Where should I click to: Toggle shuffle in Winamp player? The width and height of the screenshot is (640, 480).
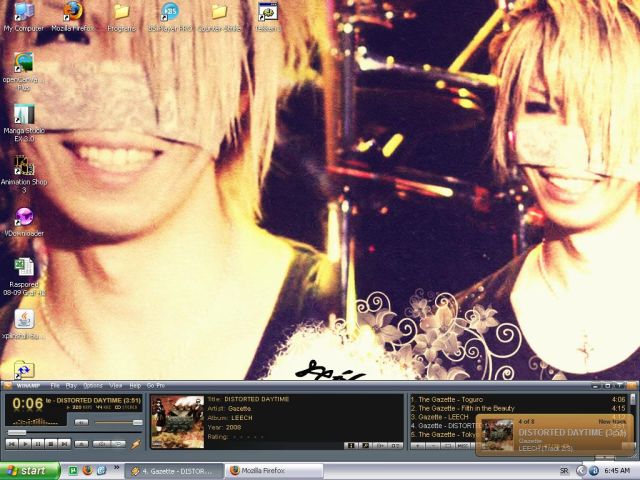103,443
